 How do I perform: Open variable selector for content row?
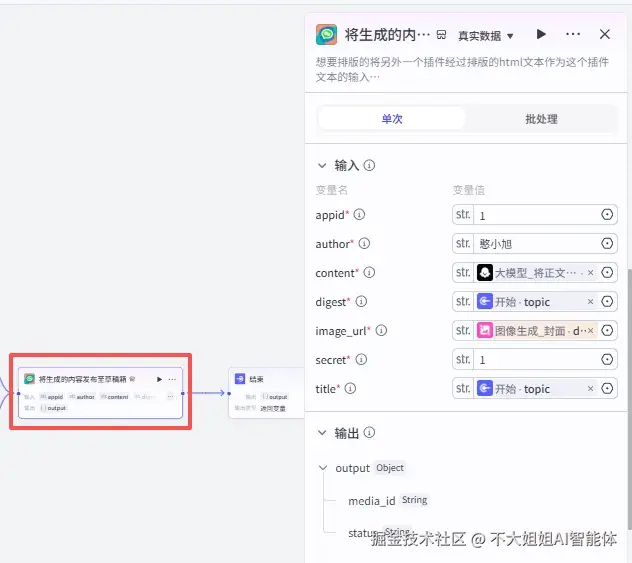click(x=607, y=272)
